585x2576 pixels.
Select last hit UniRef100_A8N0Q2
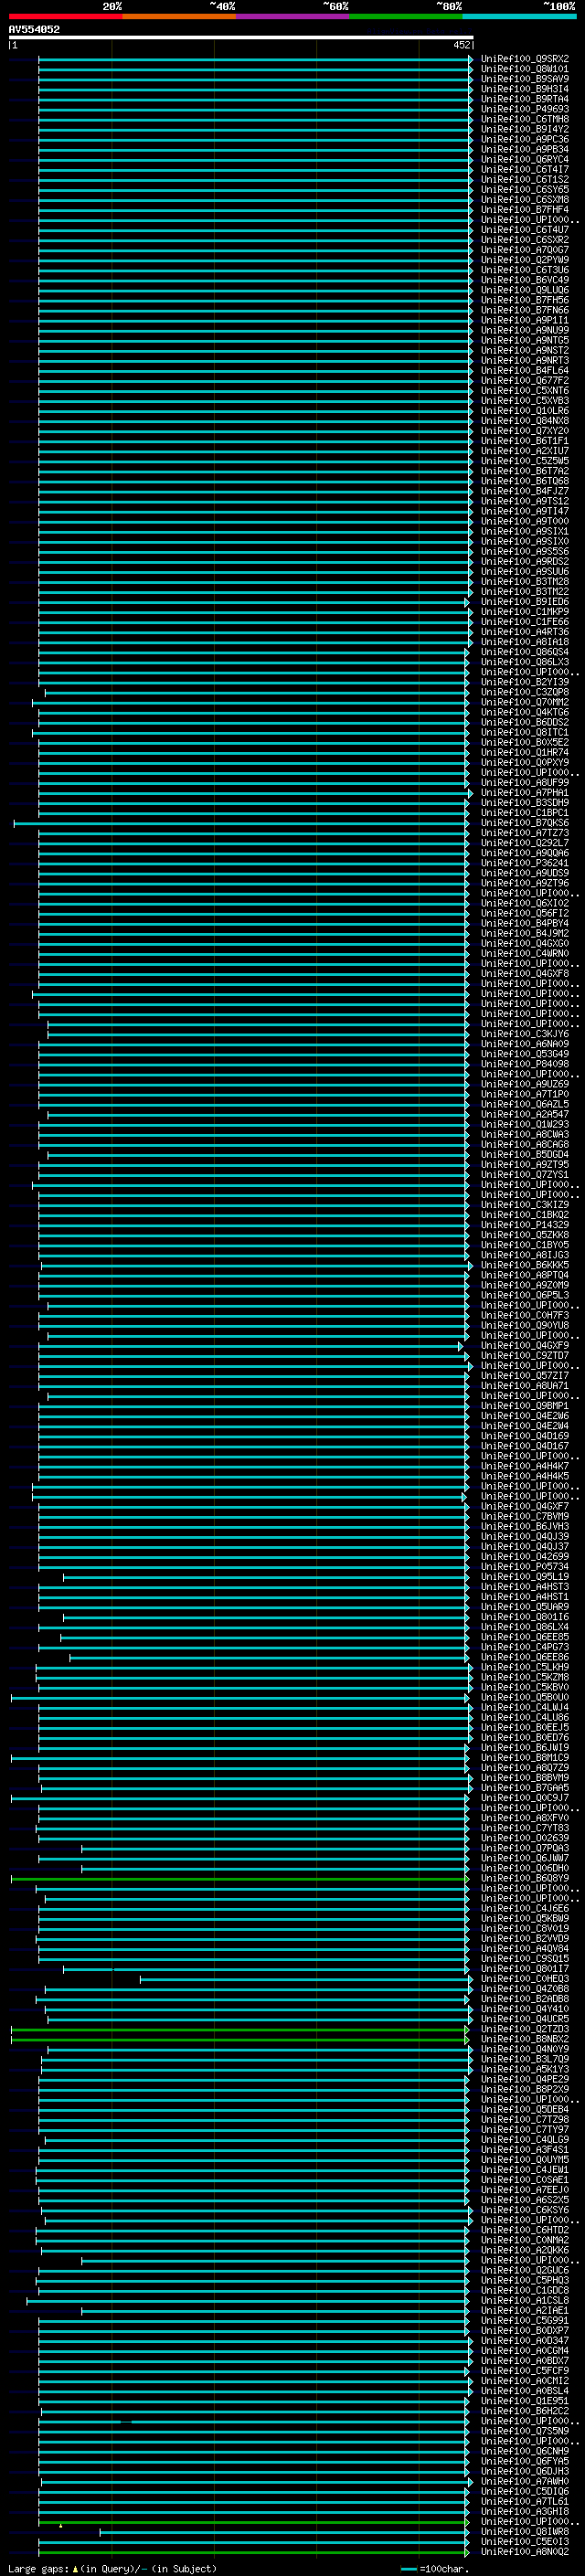coord(525,2551)
